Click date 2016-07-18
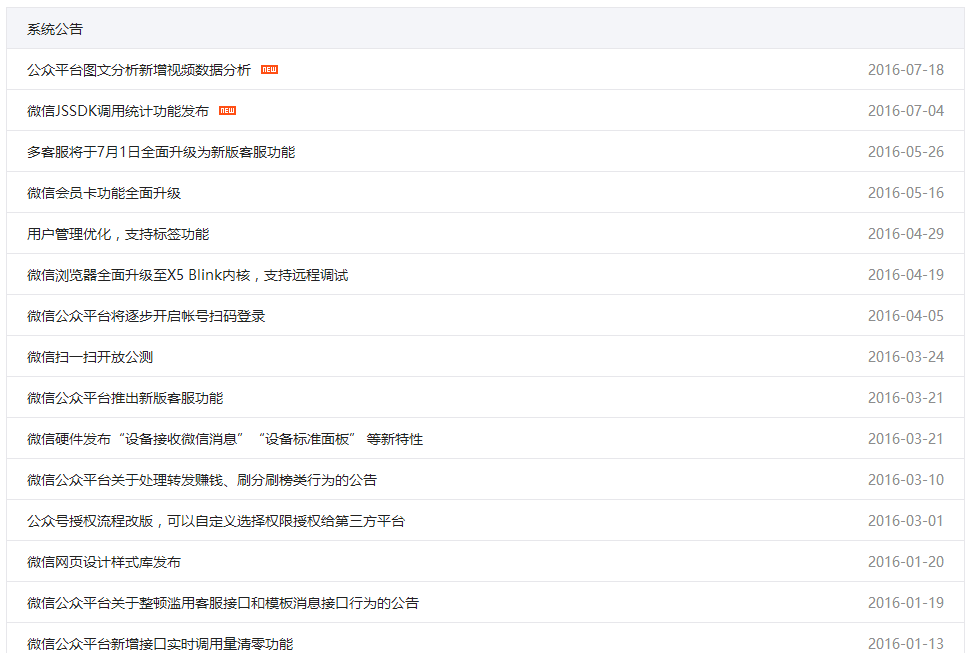This screenshot has width=966, height=653. [906, 70]
